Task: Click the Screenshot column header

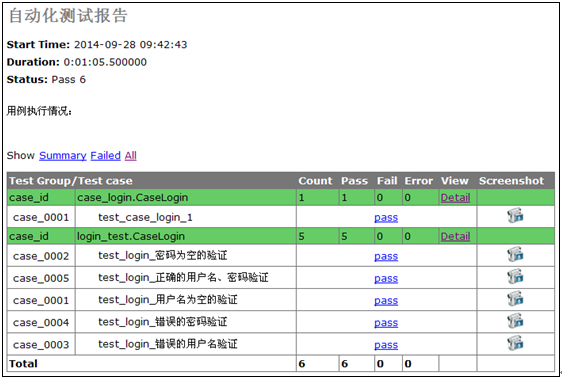Action: 511,181
